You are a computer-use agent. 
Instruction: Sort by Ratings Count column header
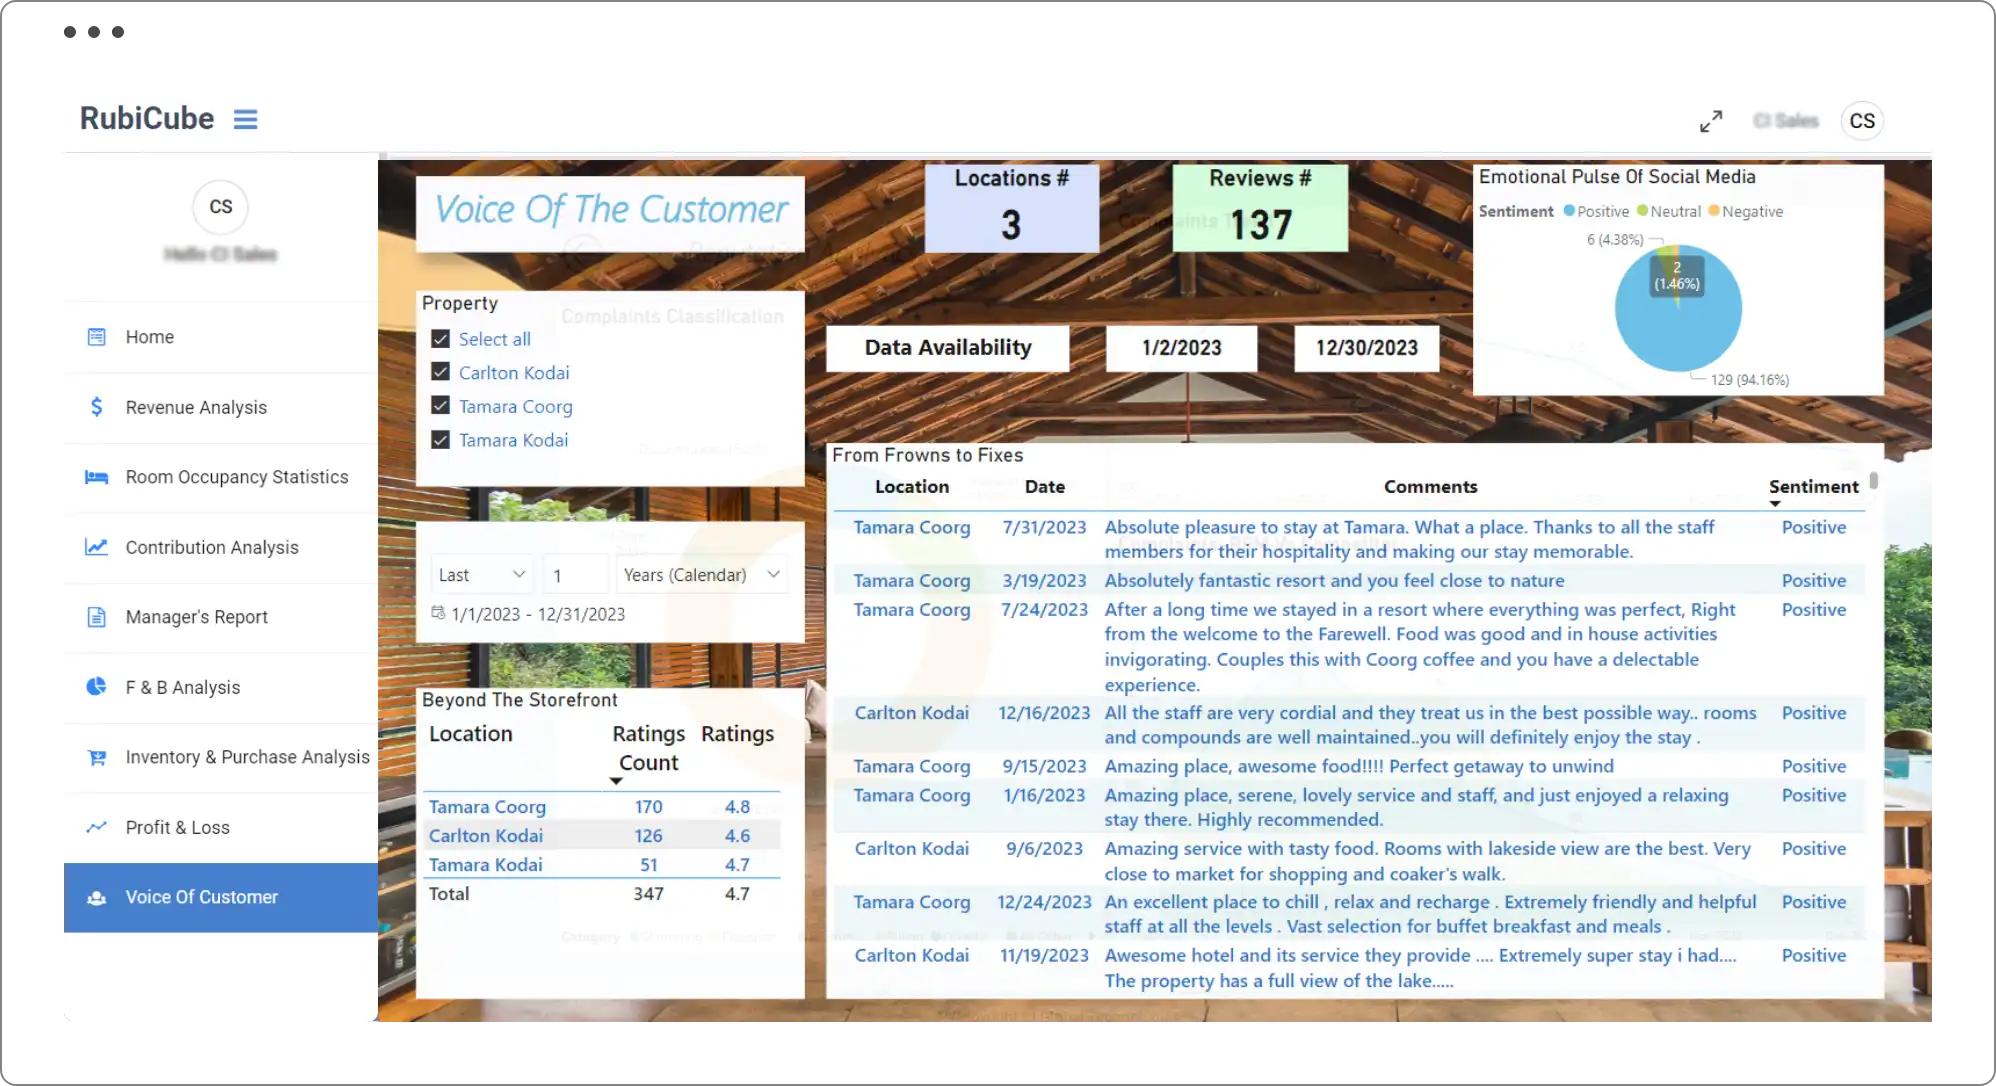[x=648, y=748]
